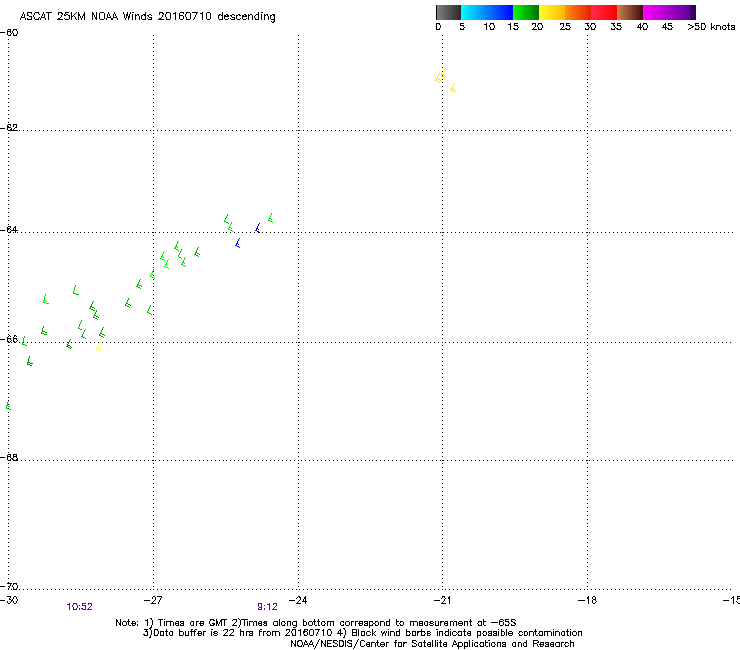
Task: Click the -30 longitude axis label
Action: pos(9,600)
